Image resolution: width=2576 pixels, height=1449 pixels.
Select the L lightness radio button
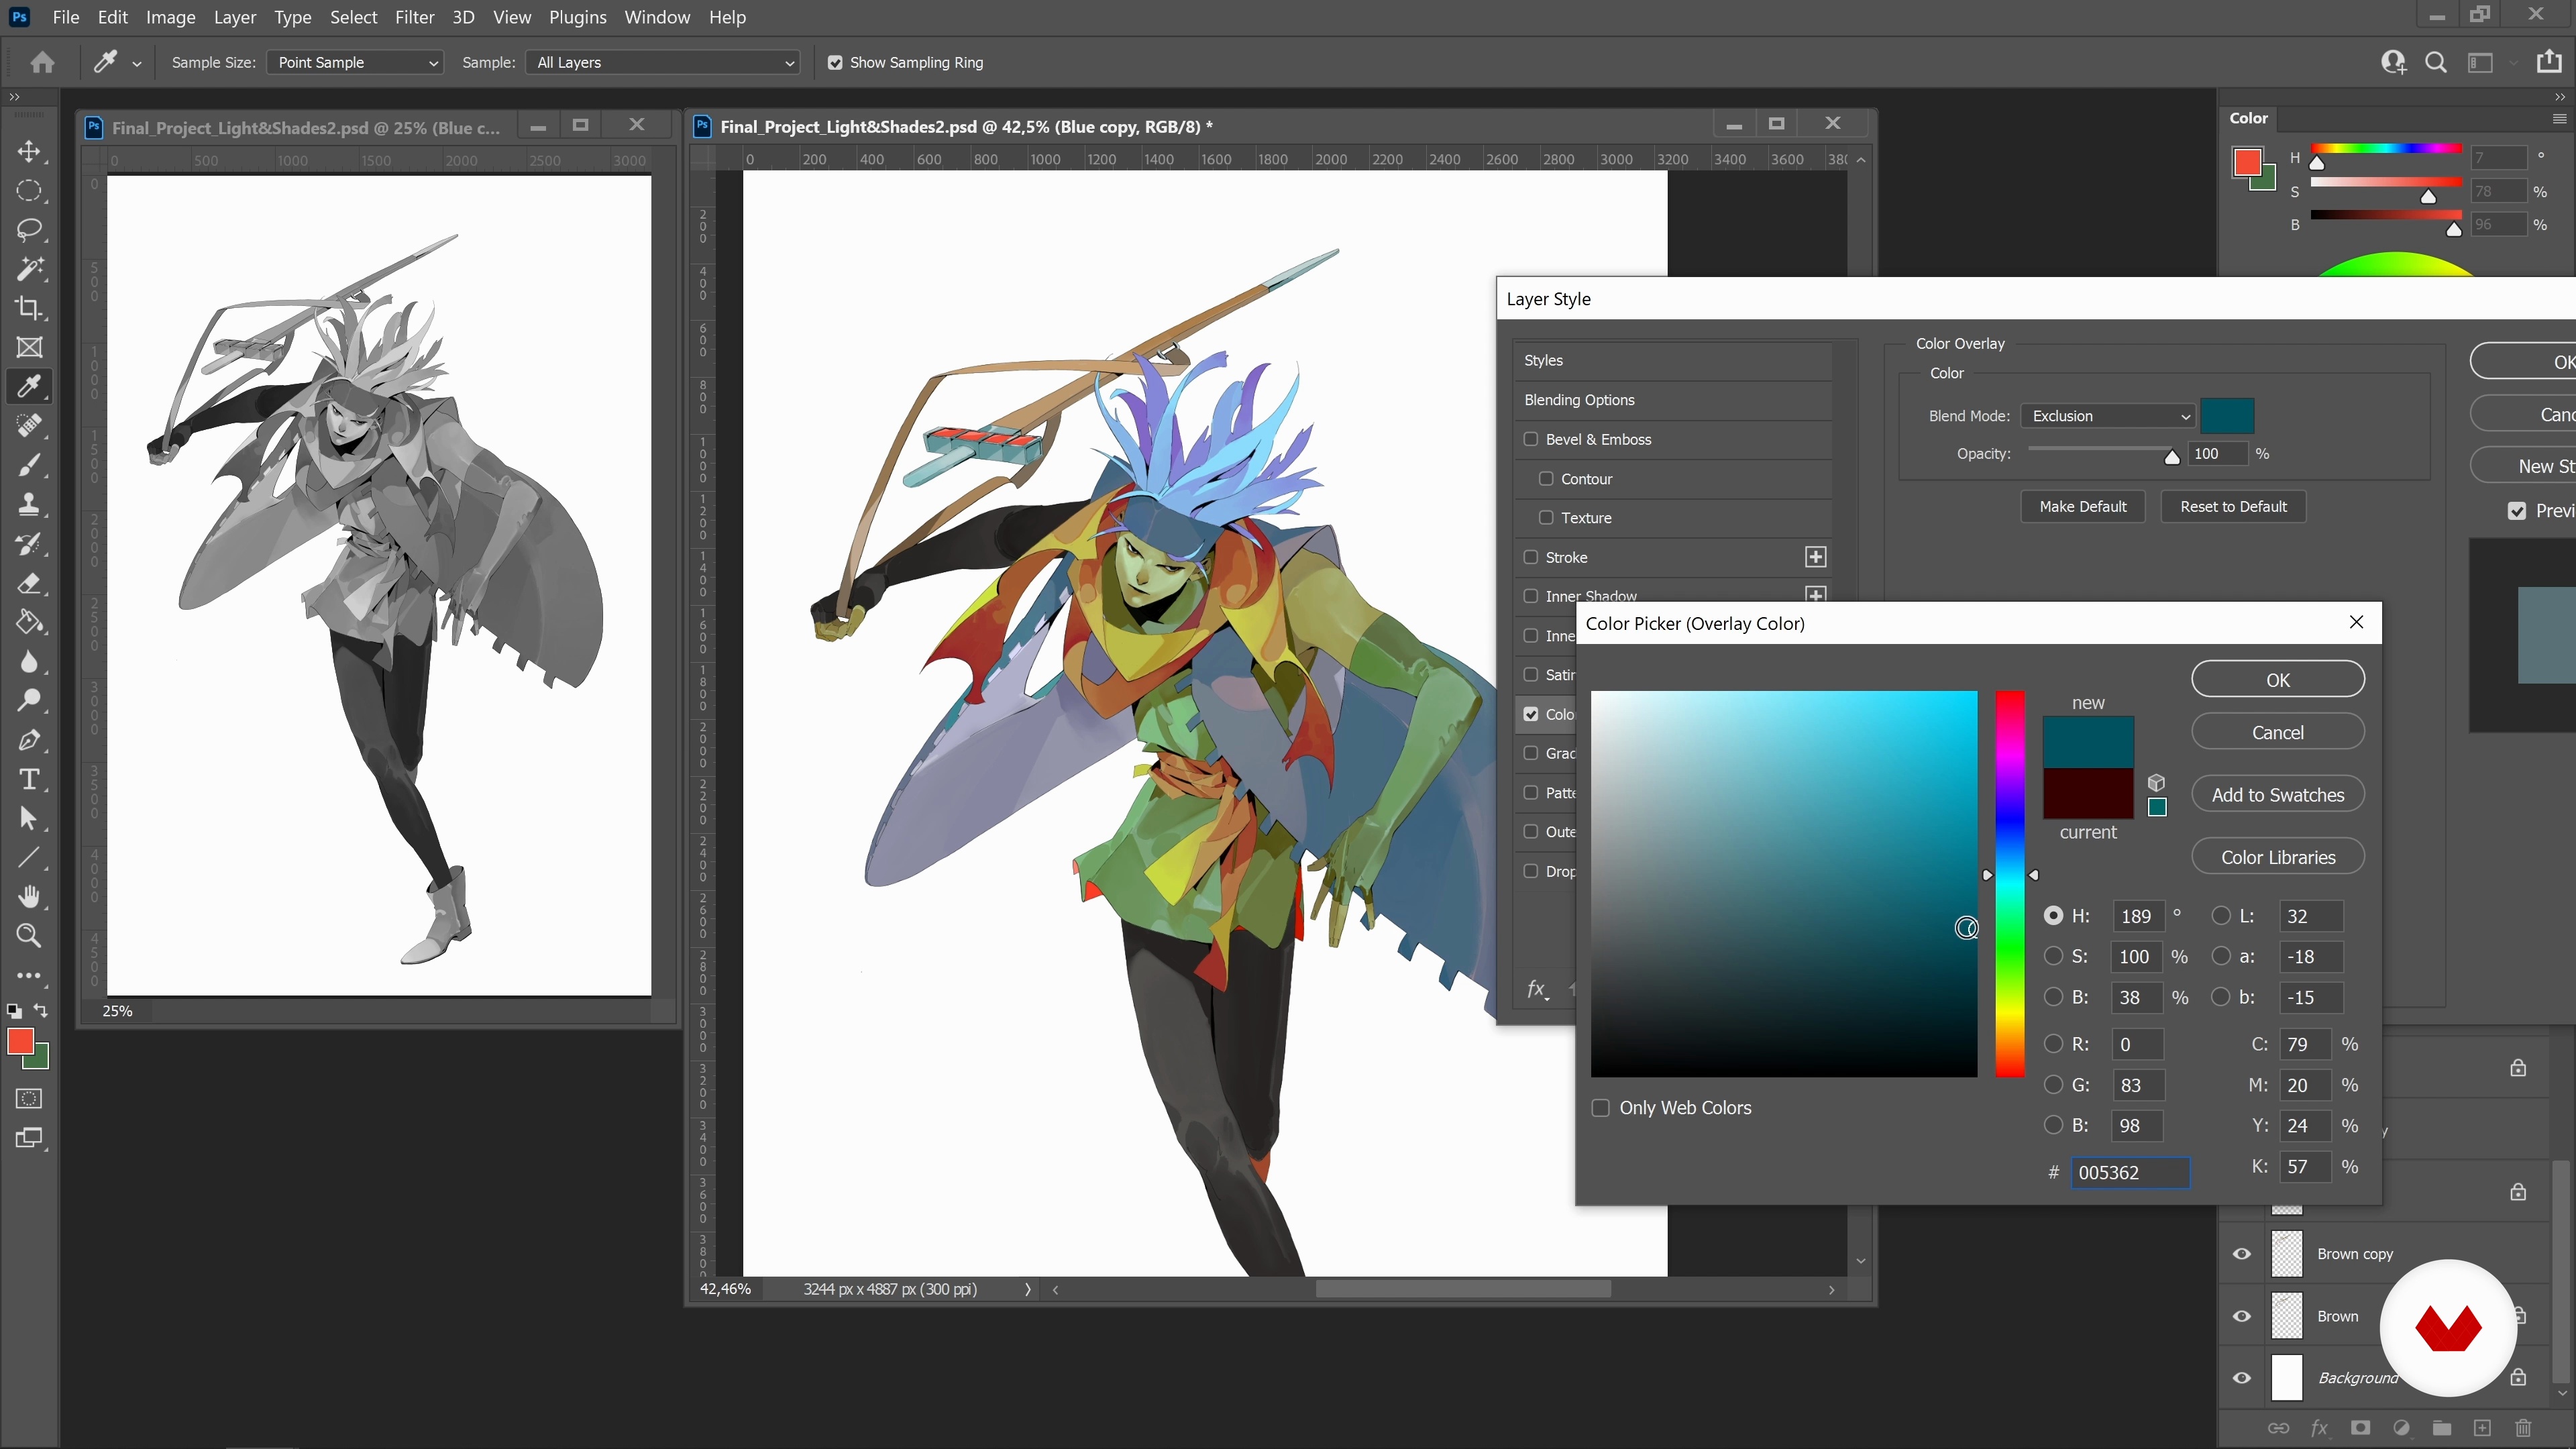pyautogui.click(x=2220, y=916)
